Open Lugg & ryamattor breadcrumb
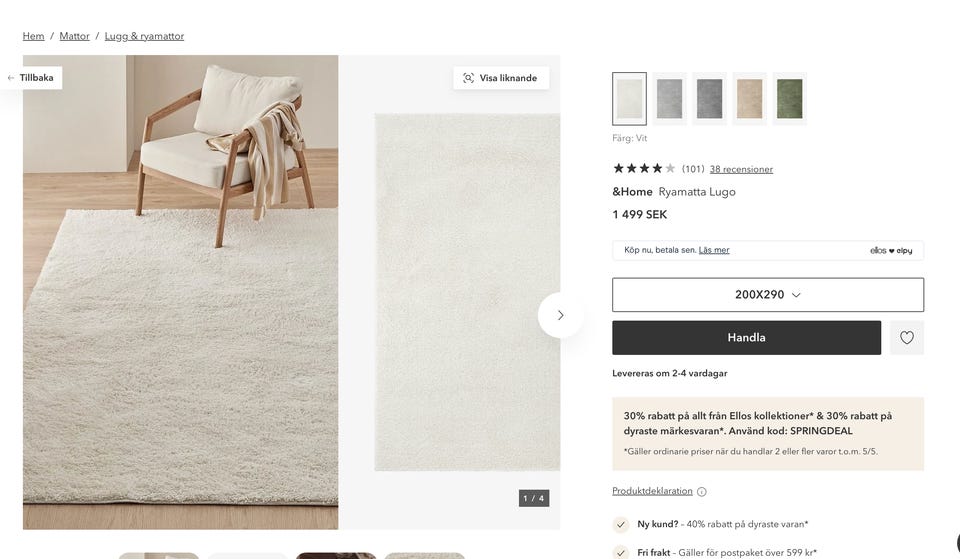This screenshot has width=960, height=559. 144,36
